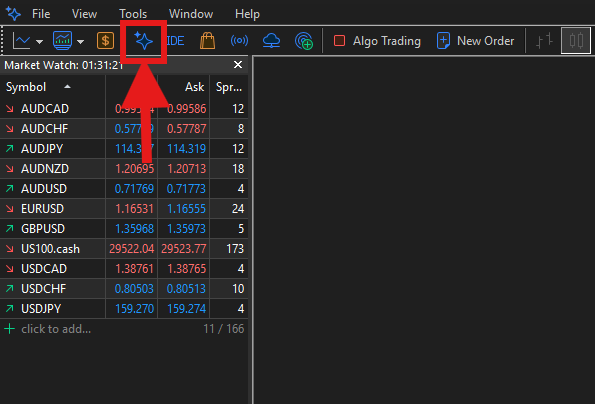Click 'click to add...' symbol field
This screenshot has height=404, width=595.
click(x=56, y=329)
